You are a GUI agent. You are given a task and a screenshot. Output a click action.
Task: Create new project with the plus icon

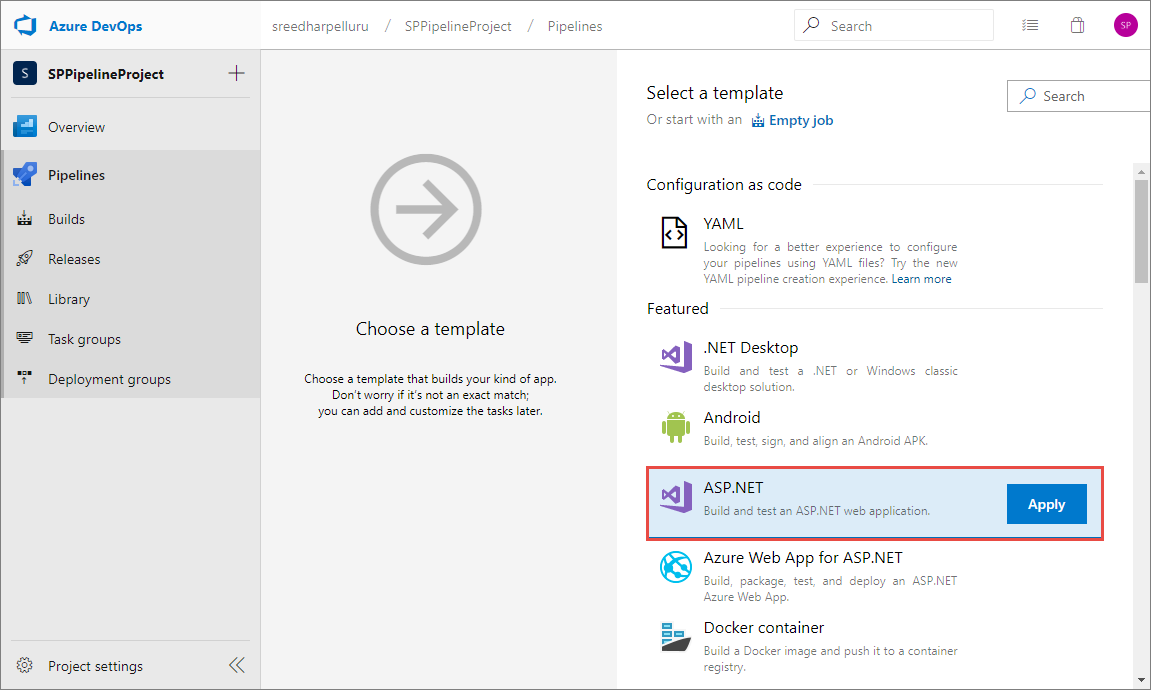(236, 73)
